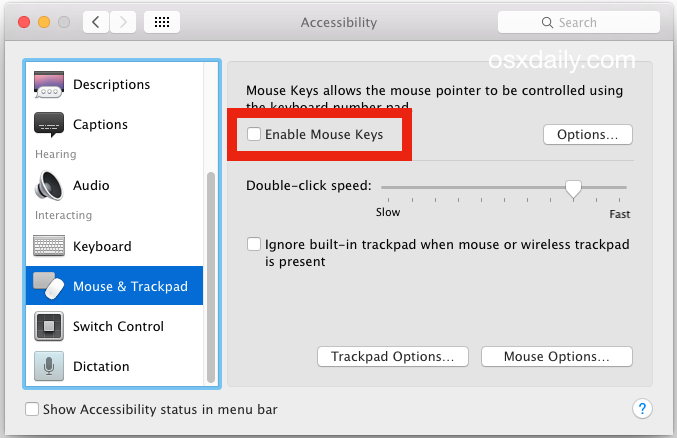The width and height of the screenshot is (677, 438).
Task: Go back with the left chevron
Action: coord(96,22)
